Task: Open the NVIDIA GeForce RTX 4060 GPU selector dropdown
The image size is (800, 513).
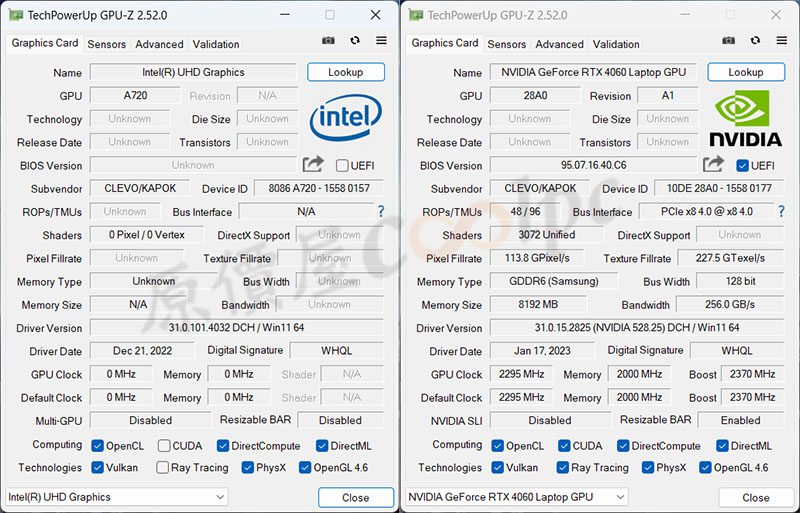Action: click(x=517, y=497)
